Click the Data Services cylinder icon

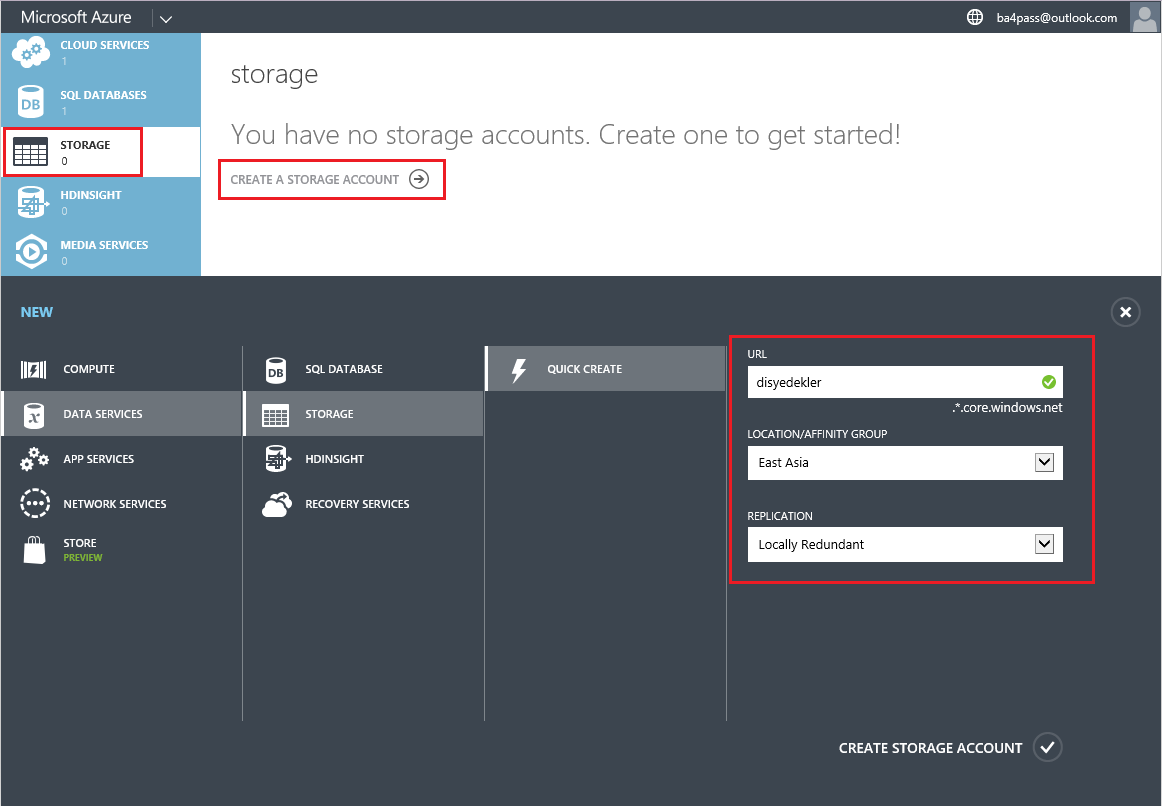[34, 415]
